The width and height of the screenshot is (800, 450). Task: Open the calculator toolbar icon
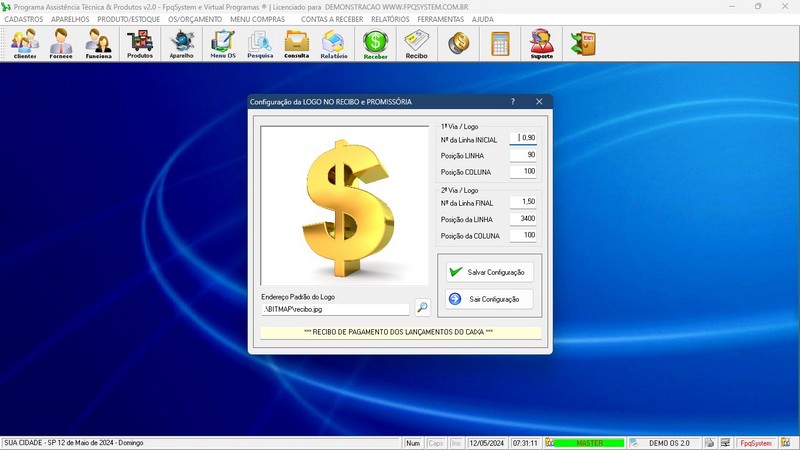click(500, 44)
